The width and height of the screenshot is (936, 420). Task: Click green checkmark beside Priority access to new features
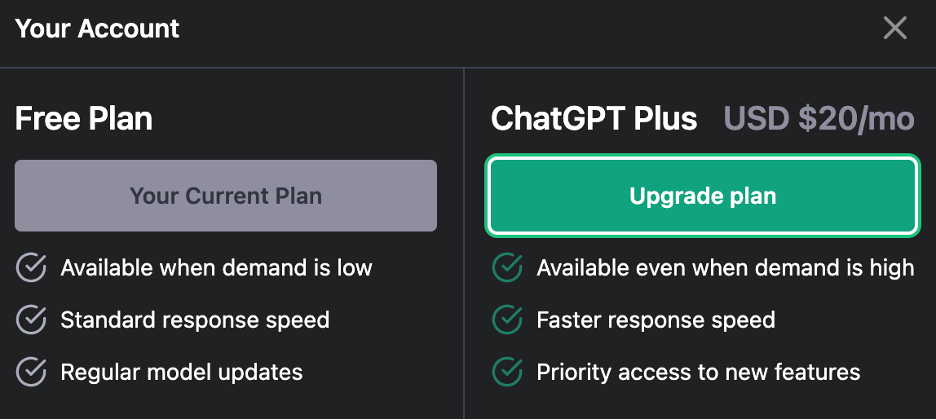[x=508, y=373]
